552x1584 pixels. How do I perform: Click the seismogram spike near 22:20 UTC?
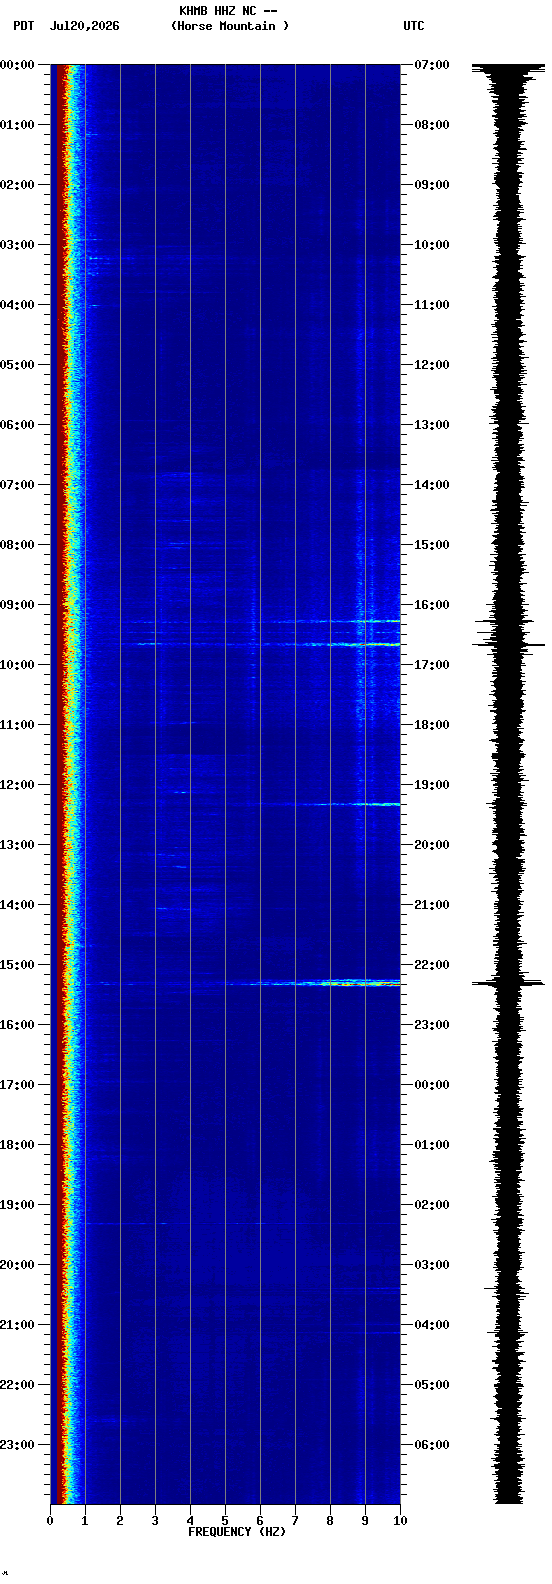[508, 983]
